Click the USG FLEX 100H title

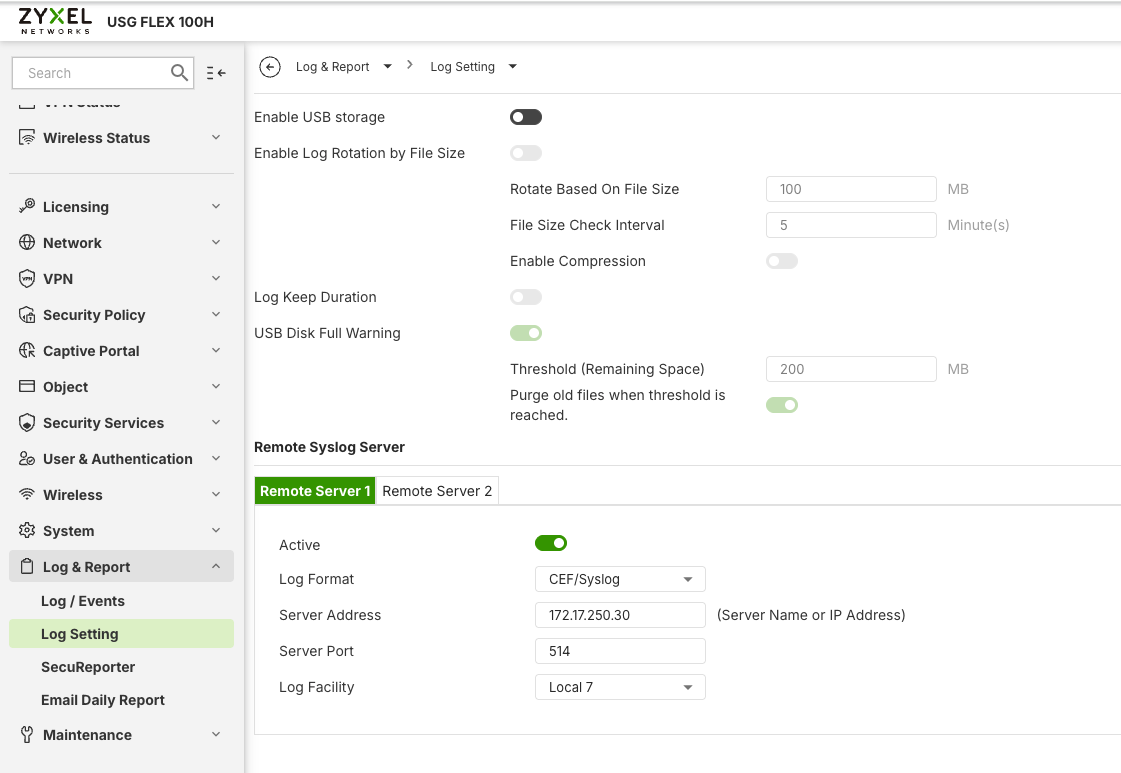point(160,22)
